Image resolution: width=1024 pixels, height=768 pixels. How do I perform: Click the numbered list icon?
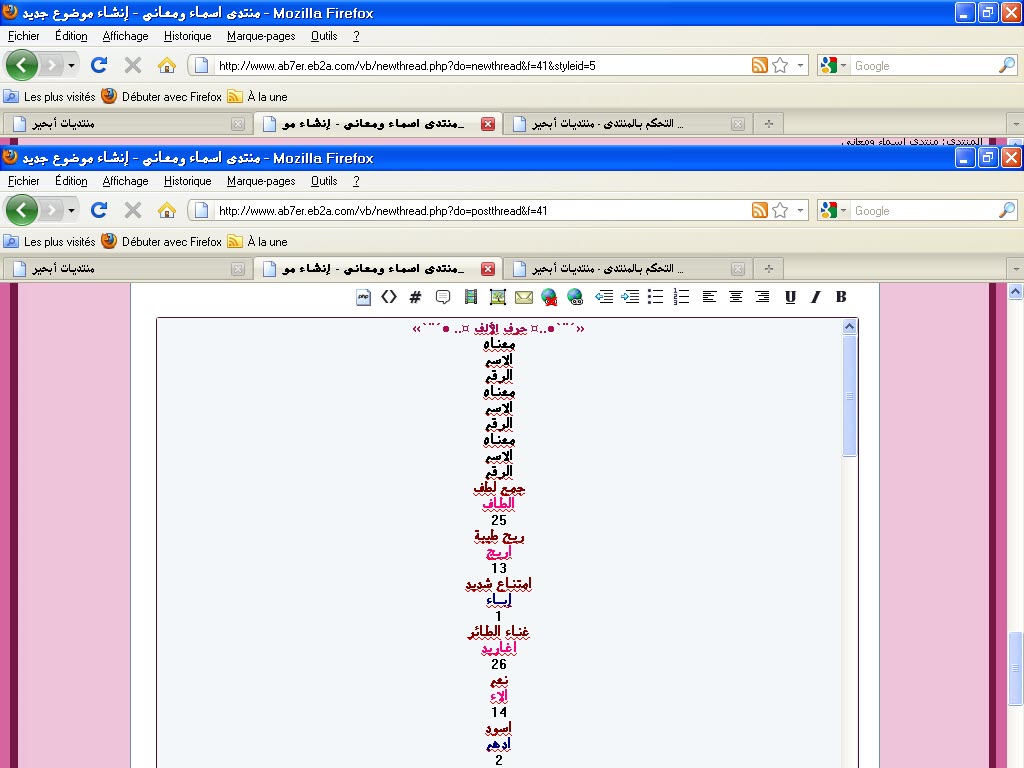tap(682, 297)
